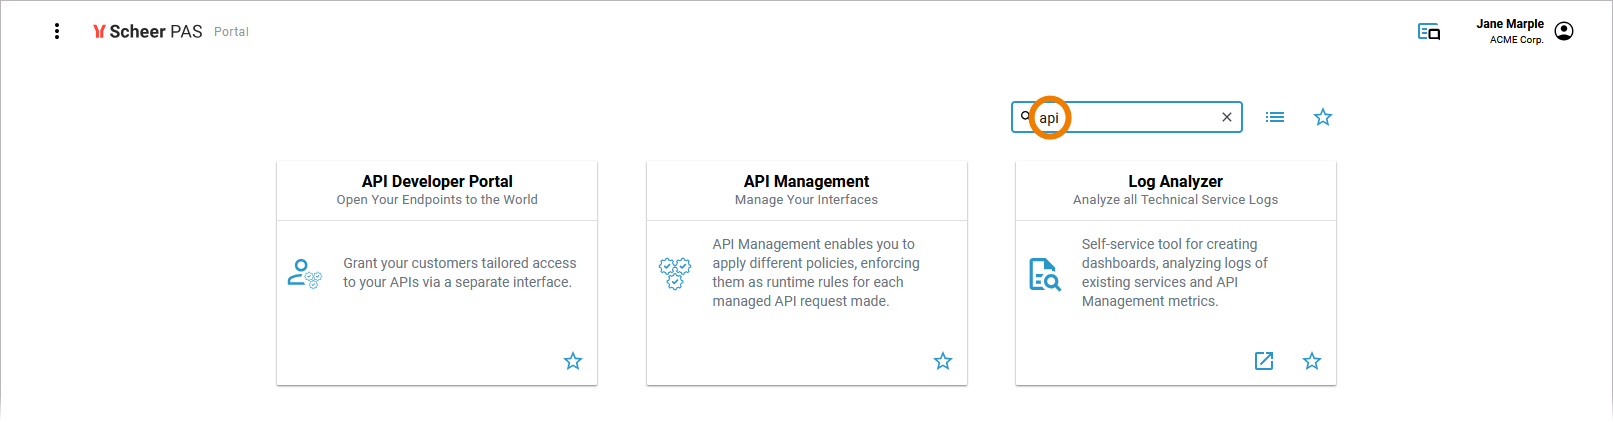
Task: Mark Log Analyzer as favorite
Action: pos(1312,361)
